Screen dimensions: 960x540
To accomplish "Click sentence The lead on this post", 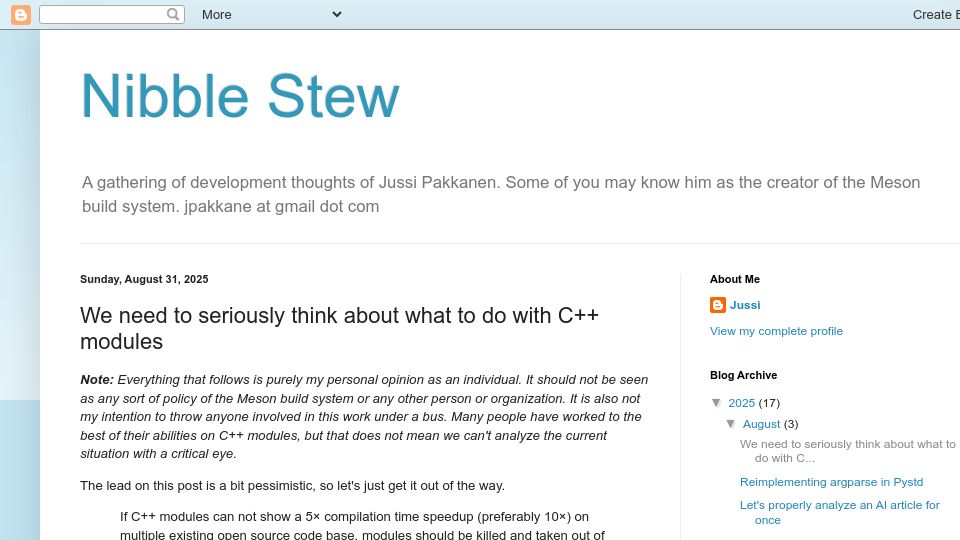I will tap(292, 486).
